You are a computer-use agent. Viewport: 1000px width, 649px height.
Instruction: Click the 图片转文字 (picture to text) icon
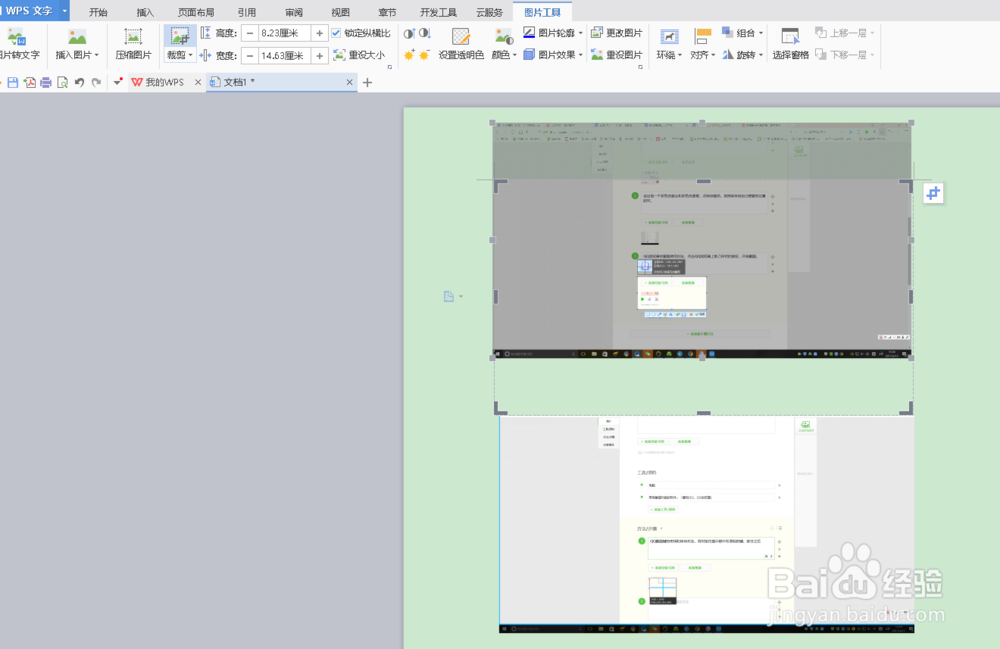15,37
